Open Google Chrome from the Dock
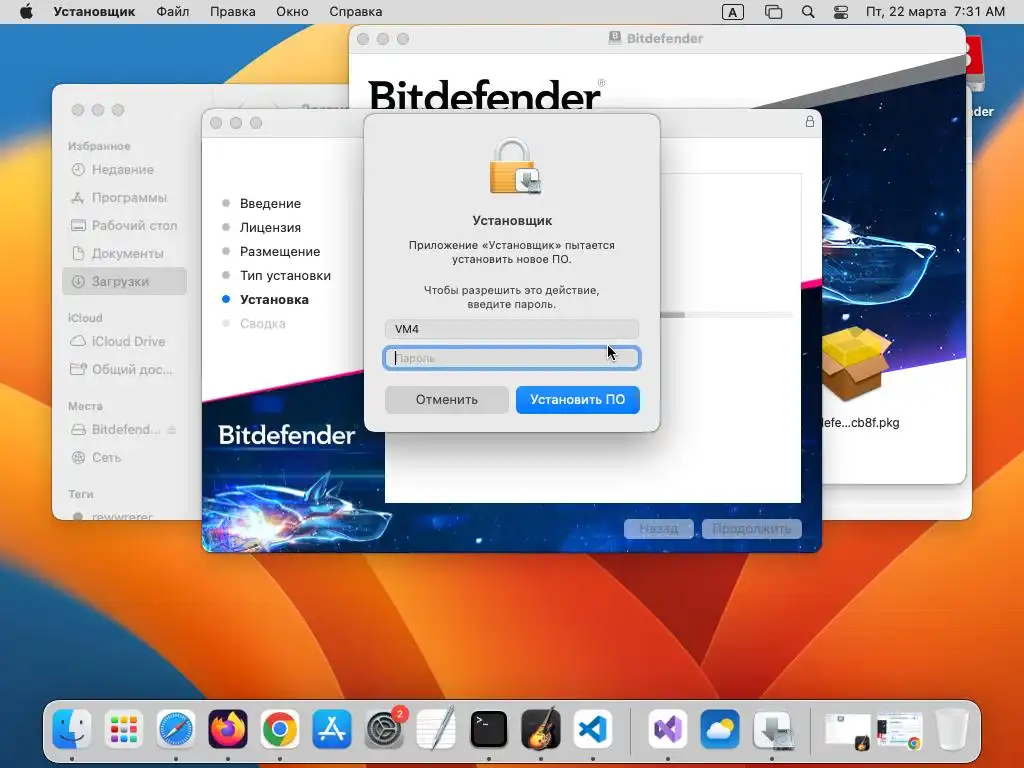The image size is (1024, 768). 280,729
